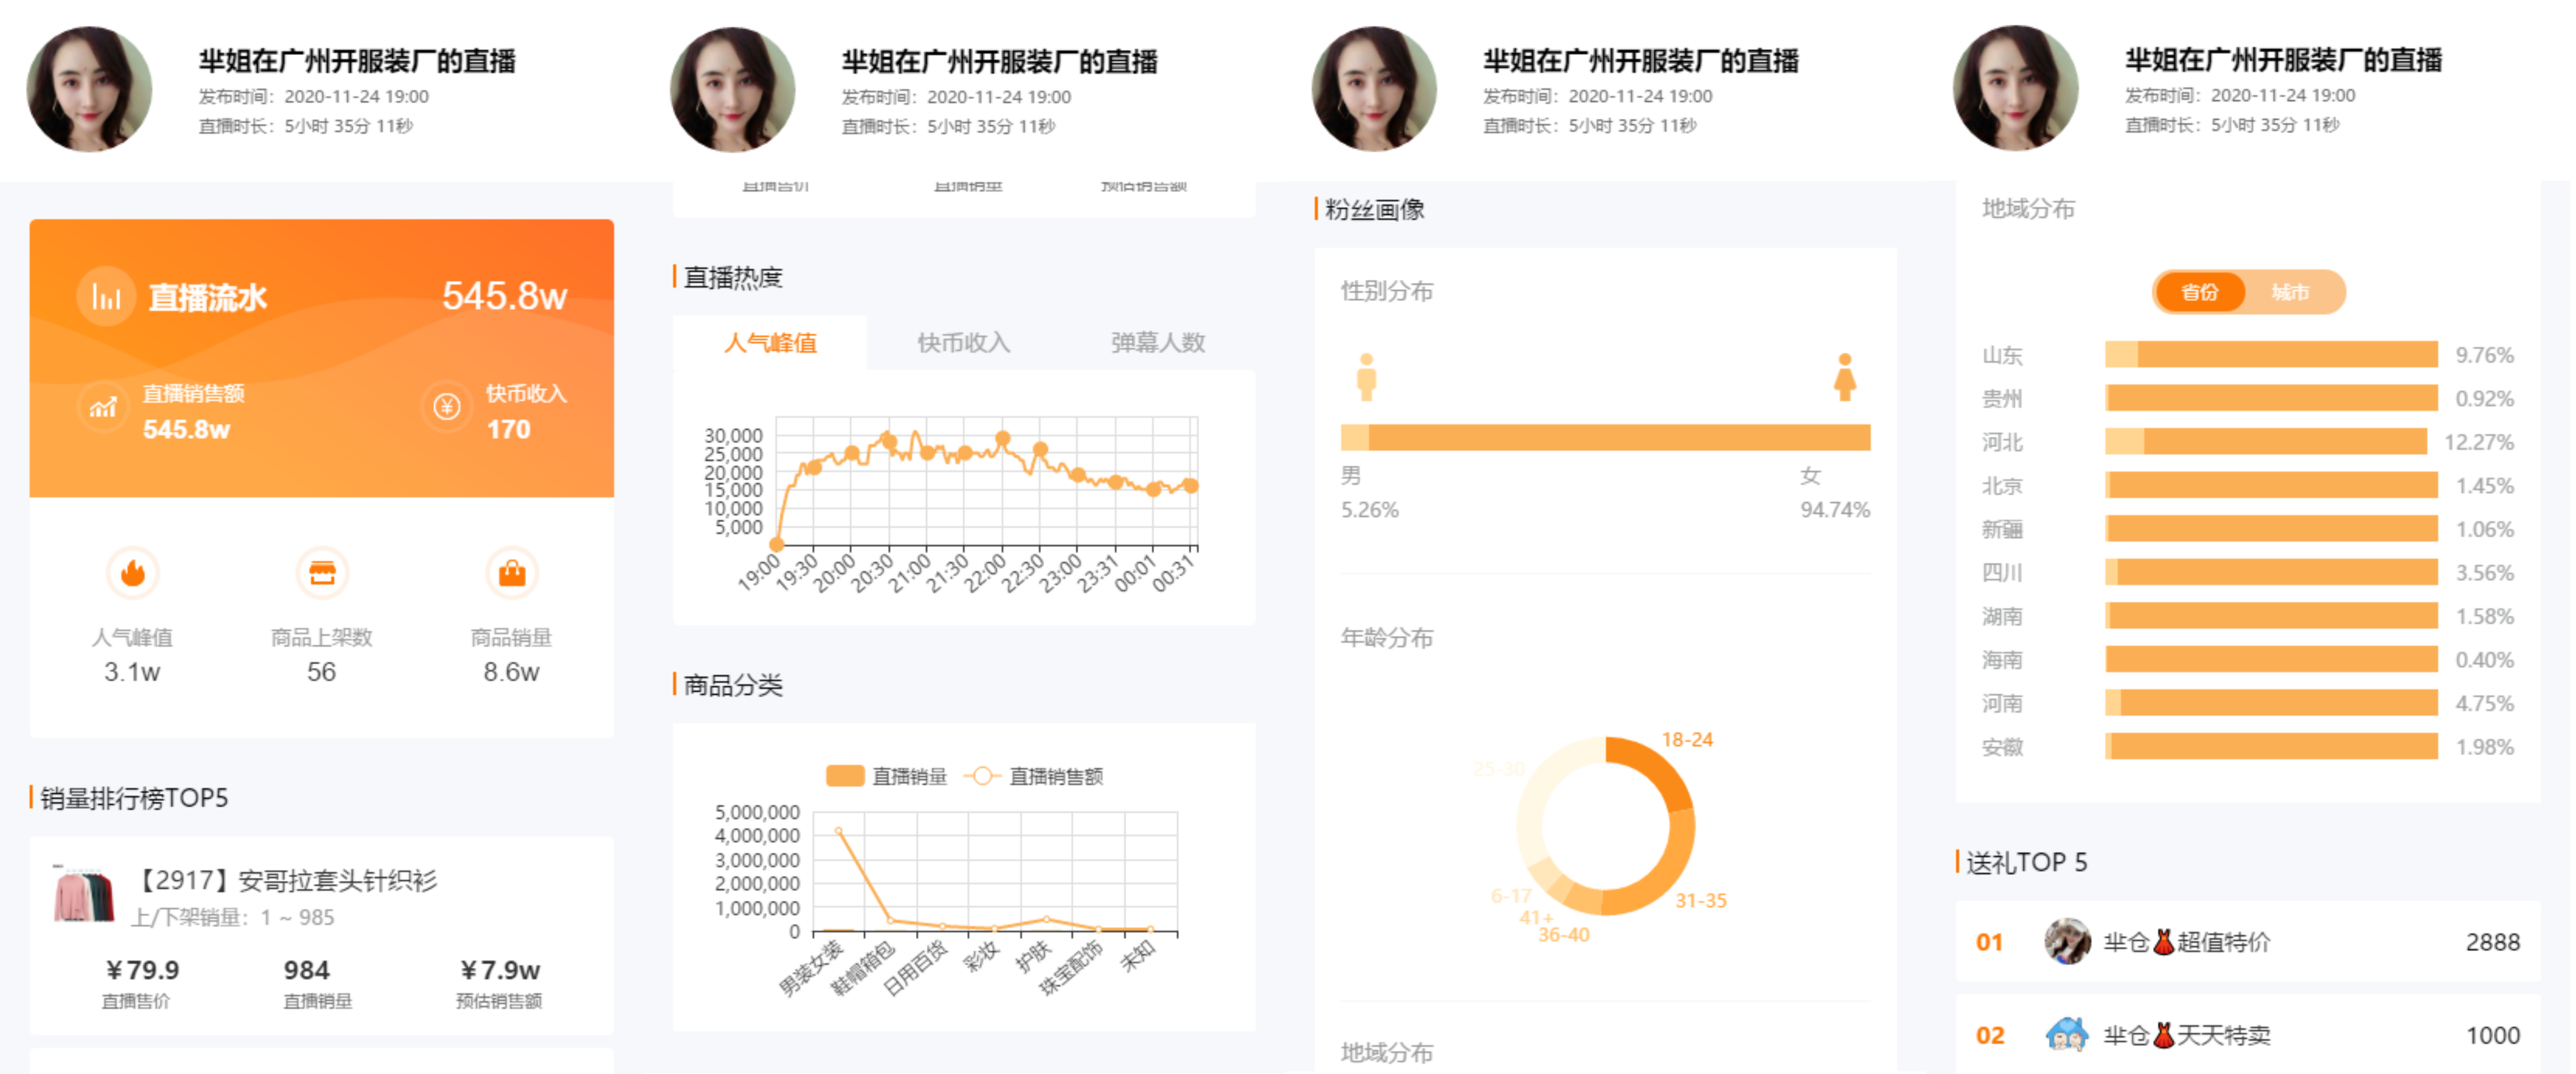Click the 年龄分布 subheading

(x=1387, y=637)
